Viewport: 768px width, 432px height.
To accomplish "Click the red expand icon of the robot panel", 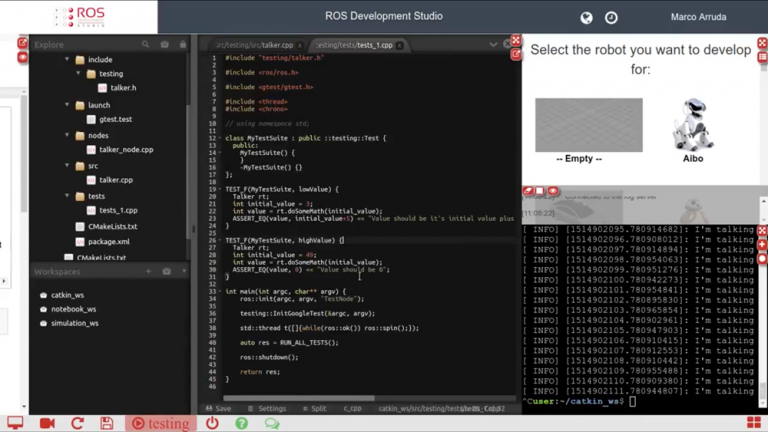I will [x=763, y=43].
